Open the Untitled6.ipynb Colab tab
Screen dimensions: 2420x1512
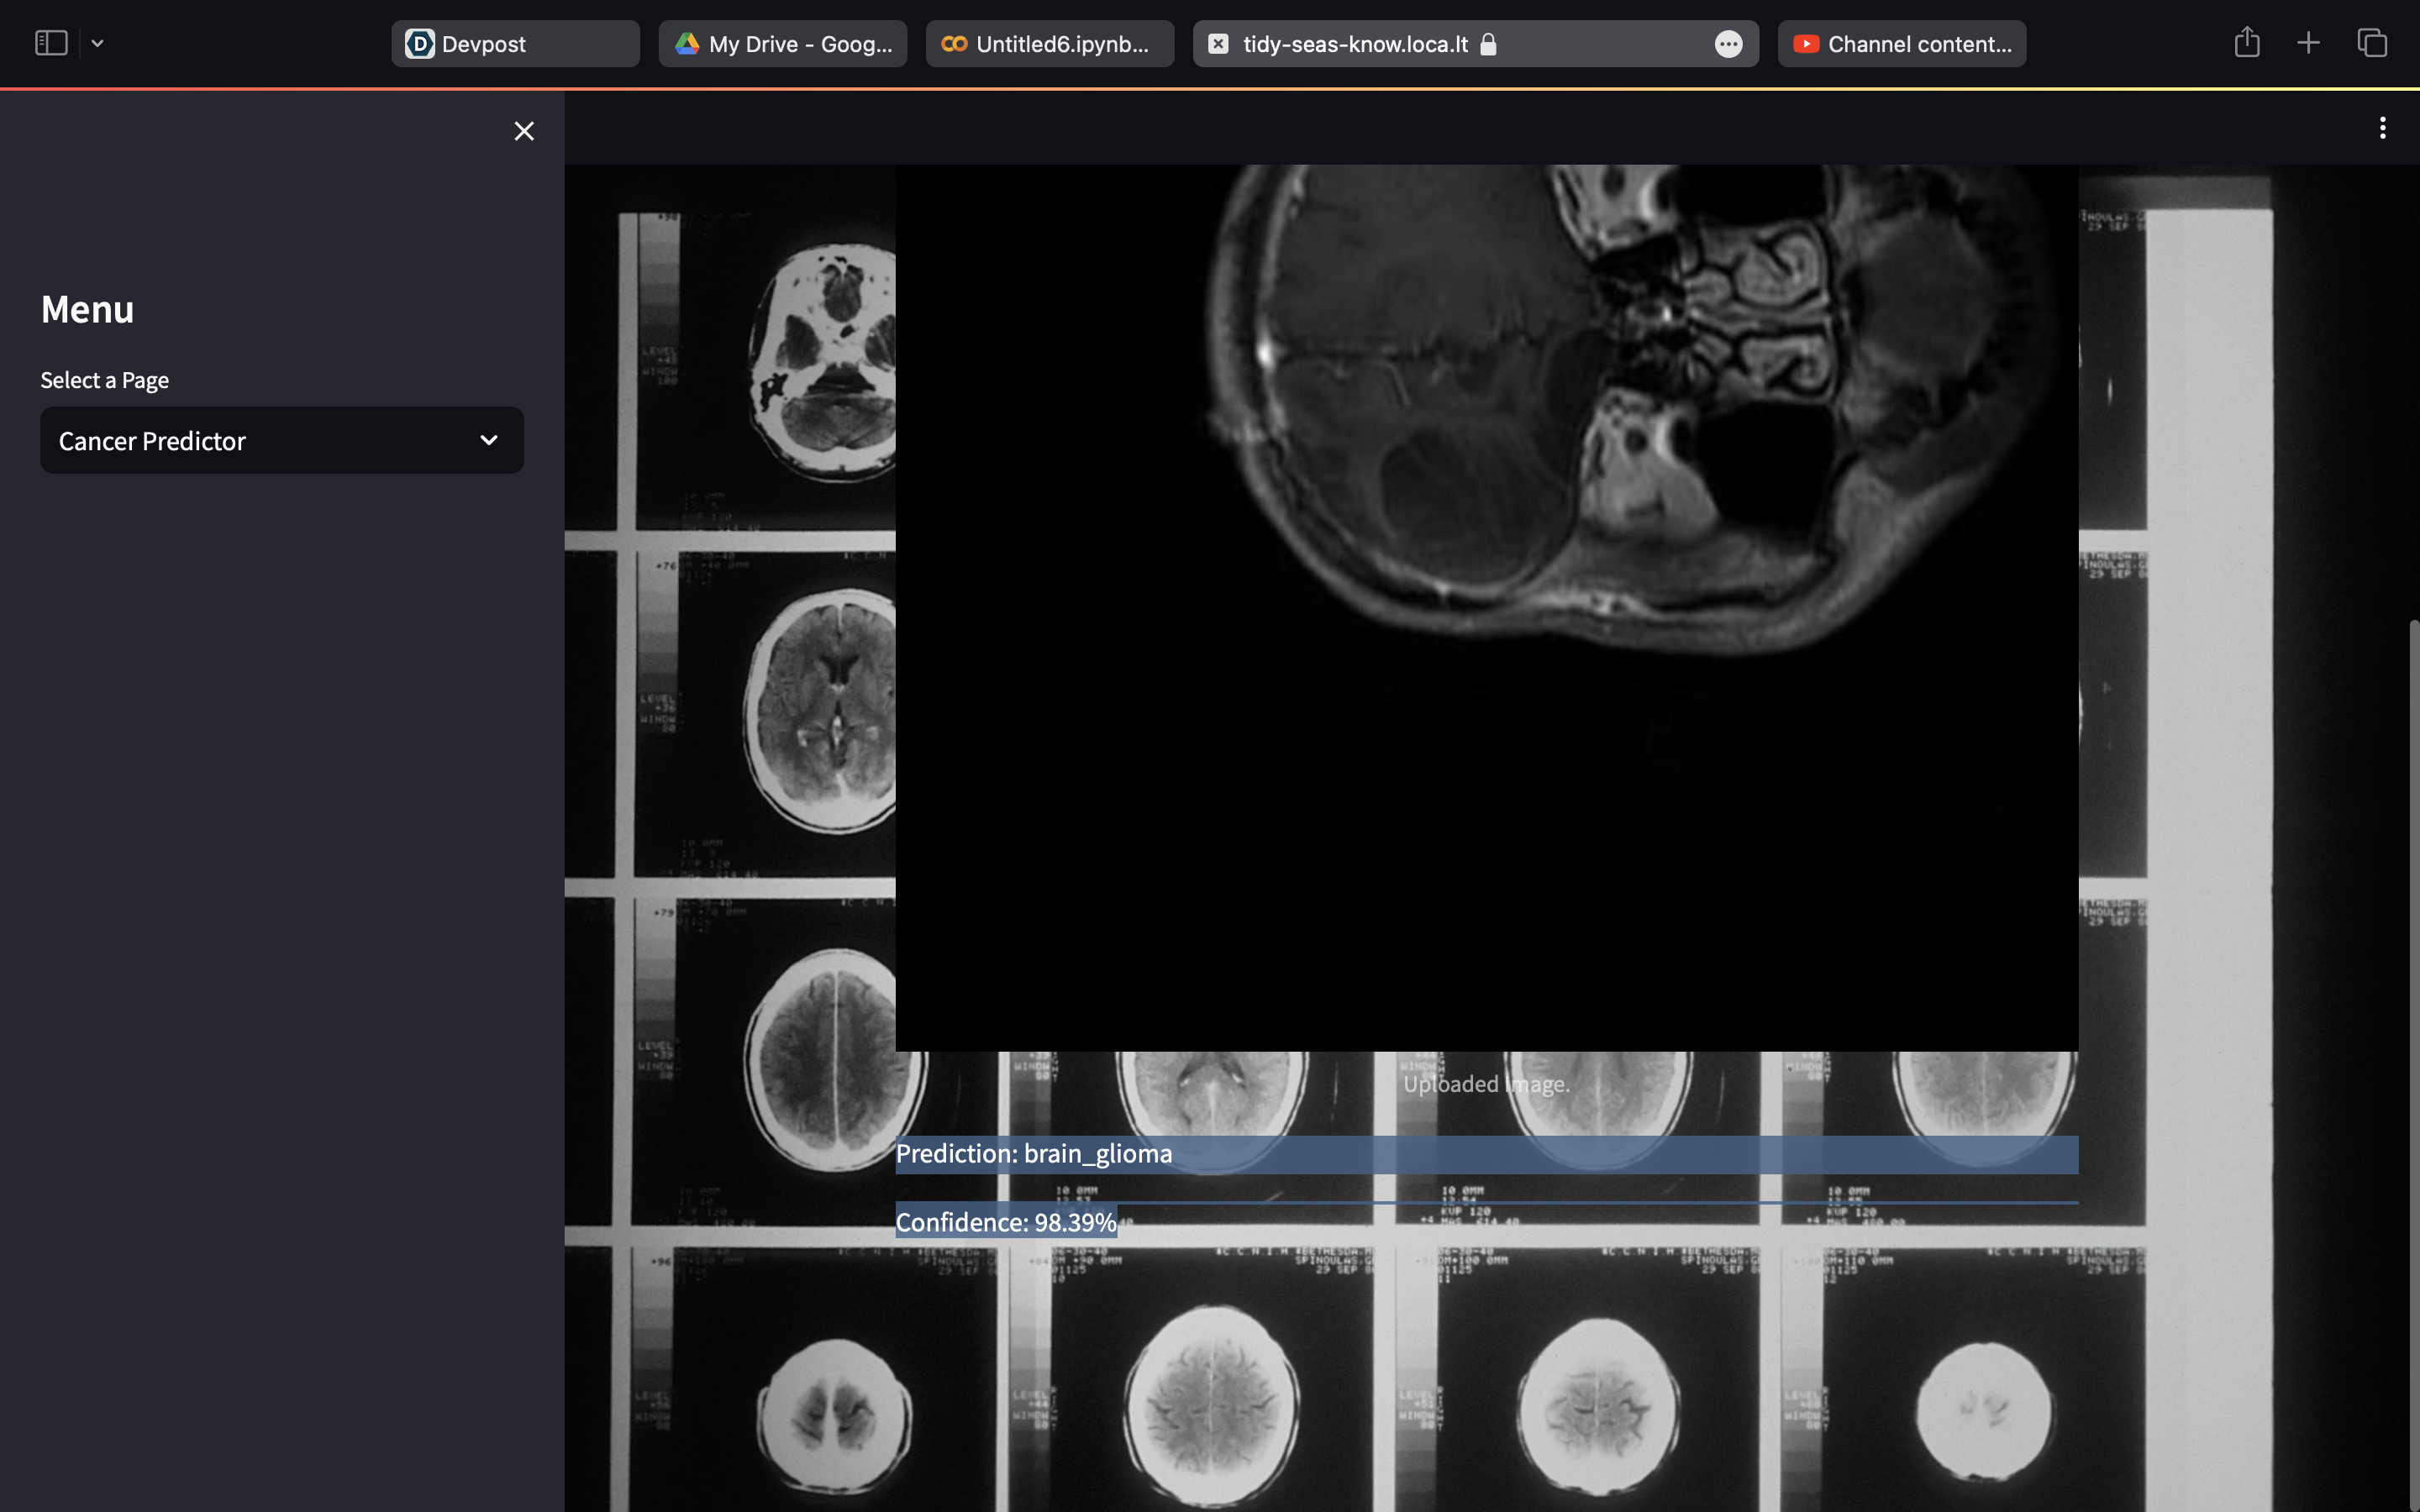point(1049,44)
